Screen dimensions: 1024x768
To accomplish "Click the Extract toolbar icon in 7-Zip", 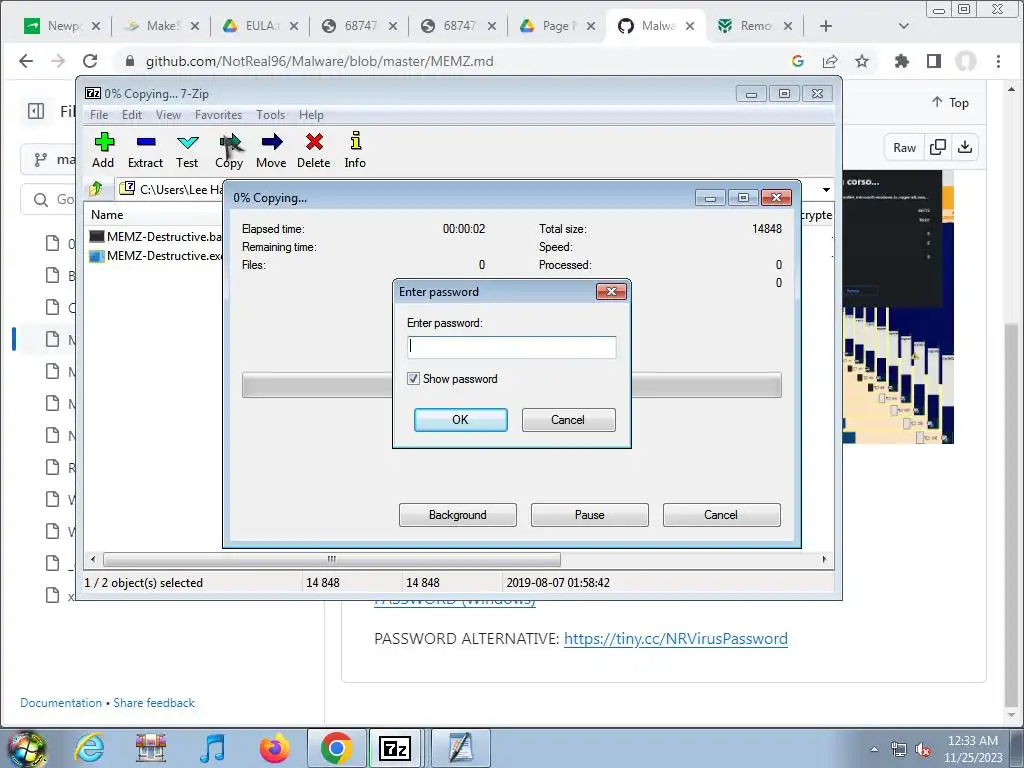I will click(145, 150).
